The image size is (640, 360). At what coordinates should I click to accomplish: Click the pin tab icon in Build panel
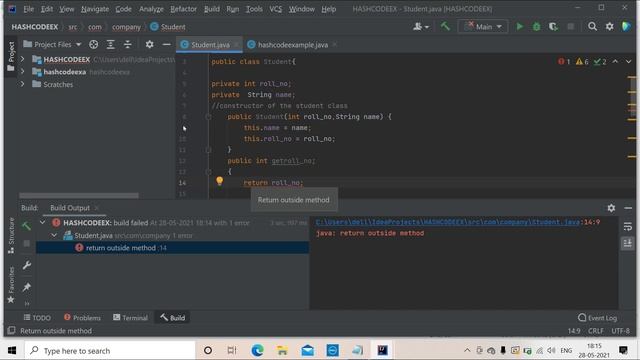tap(27, 287)
